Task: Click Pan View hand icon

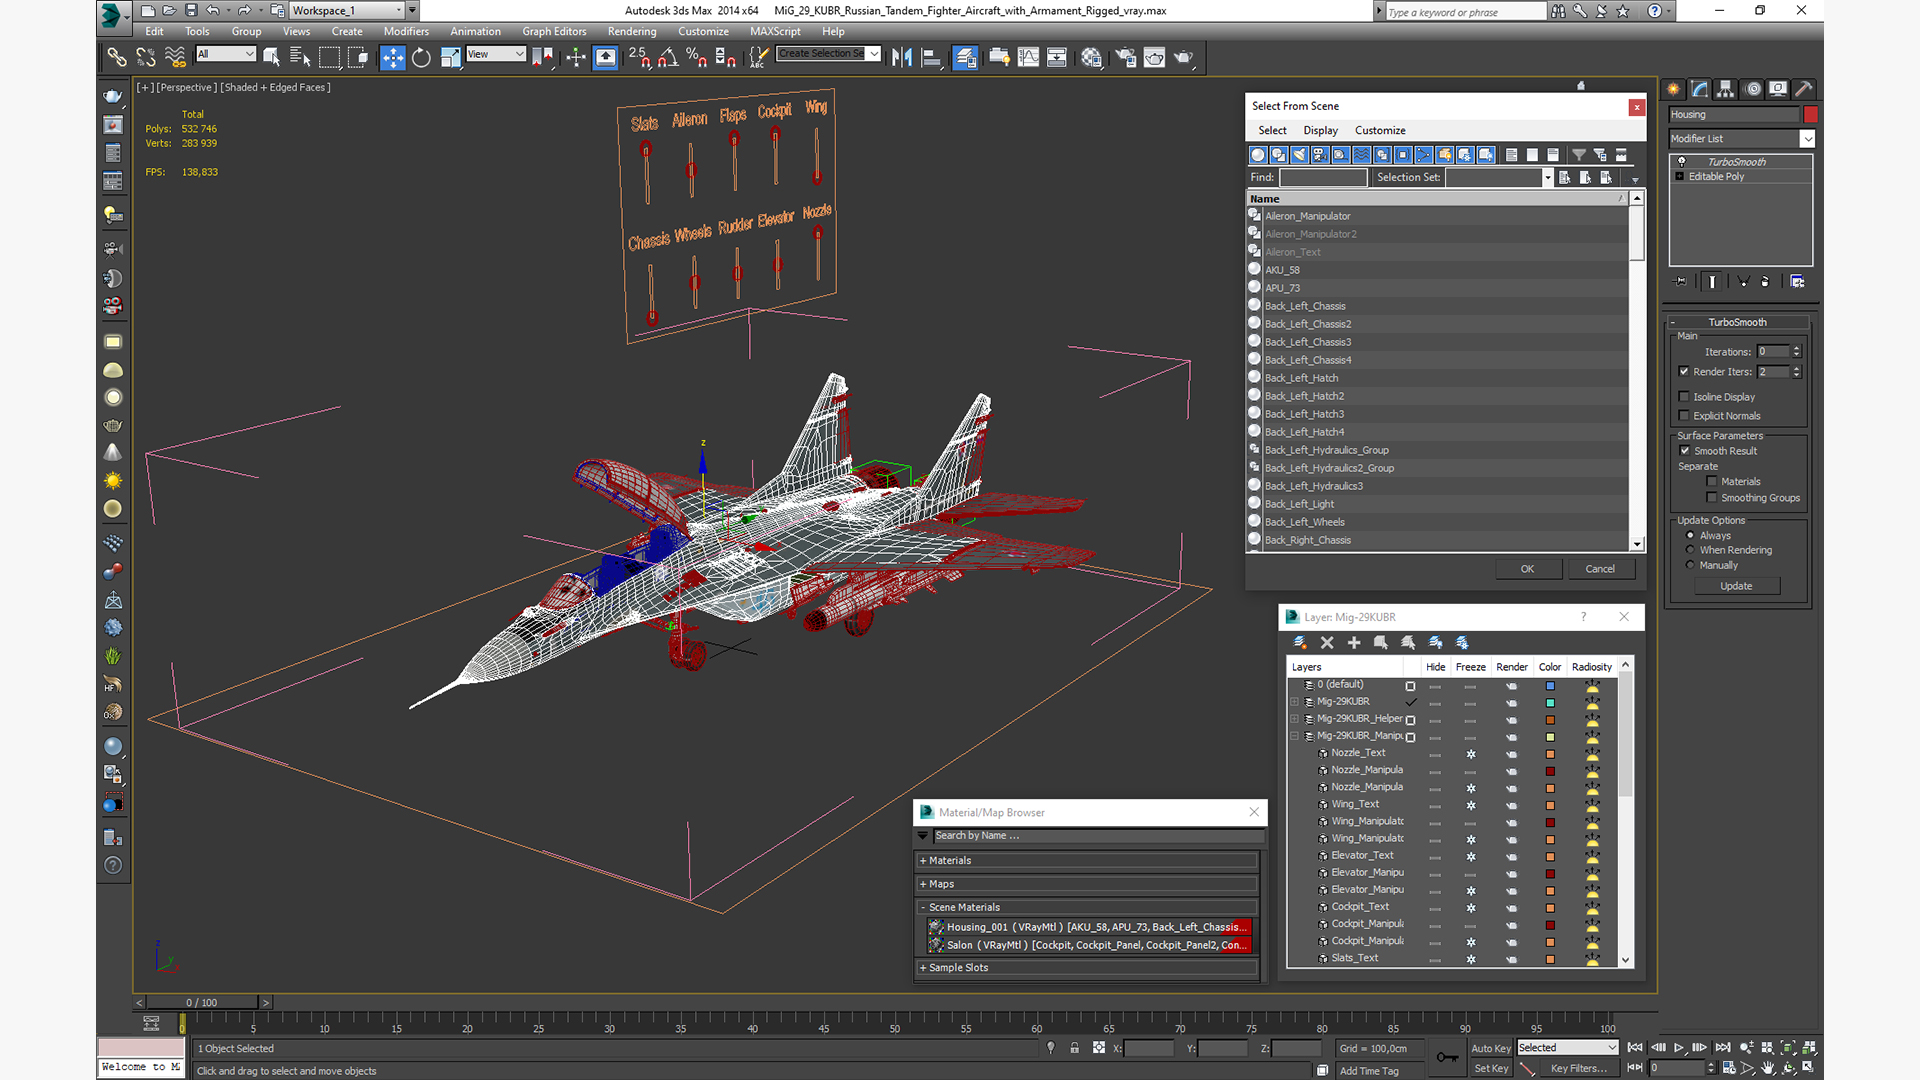Action: coord(1768,1068)
